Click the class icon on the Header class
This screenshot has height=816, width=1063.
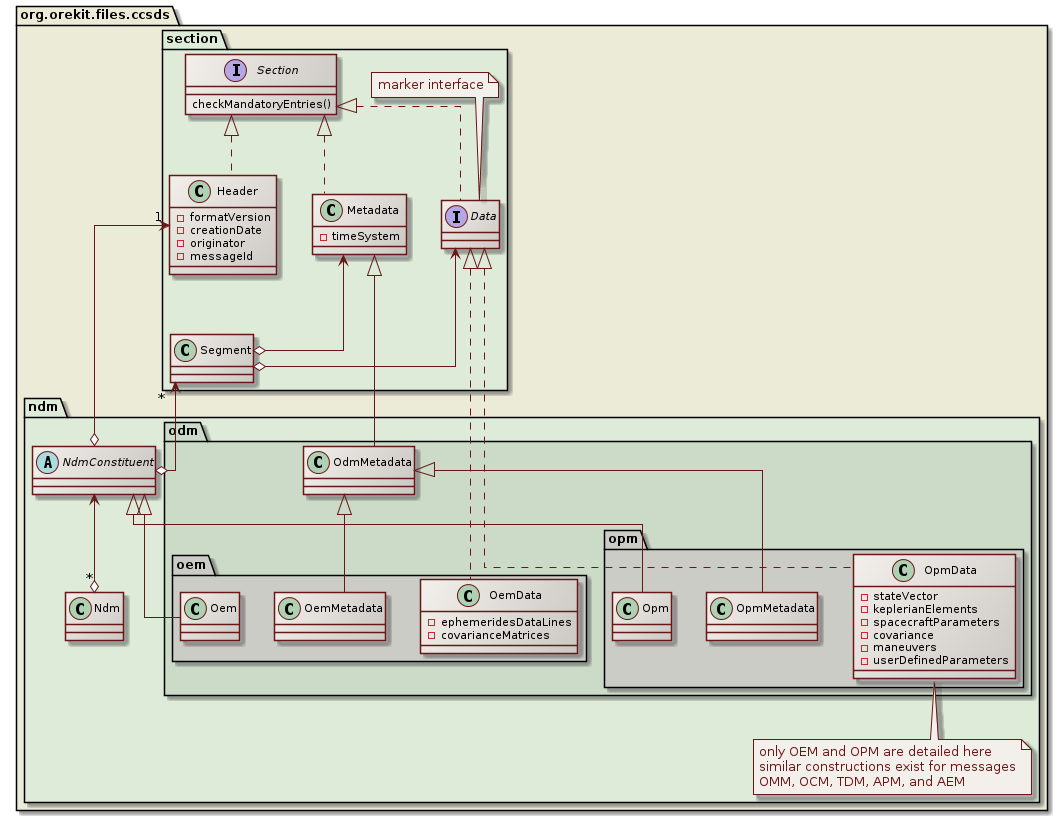click(199, 191)
